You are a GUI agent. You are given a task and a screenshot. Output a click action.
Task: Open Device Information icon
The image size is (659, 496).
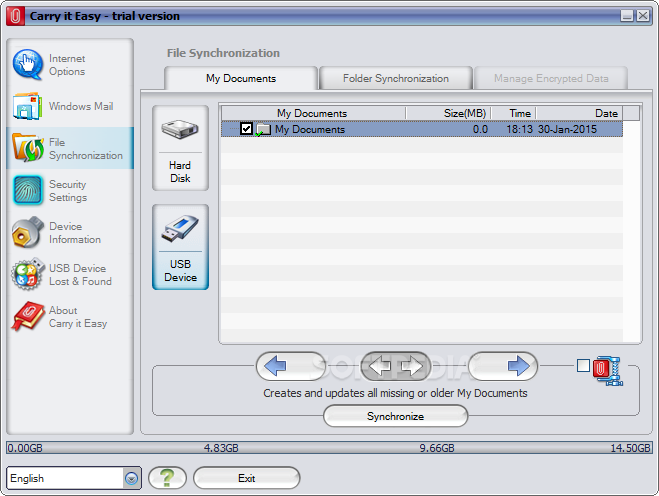[x=28, y=232]
